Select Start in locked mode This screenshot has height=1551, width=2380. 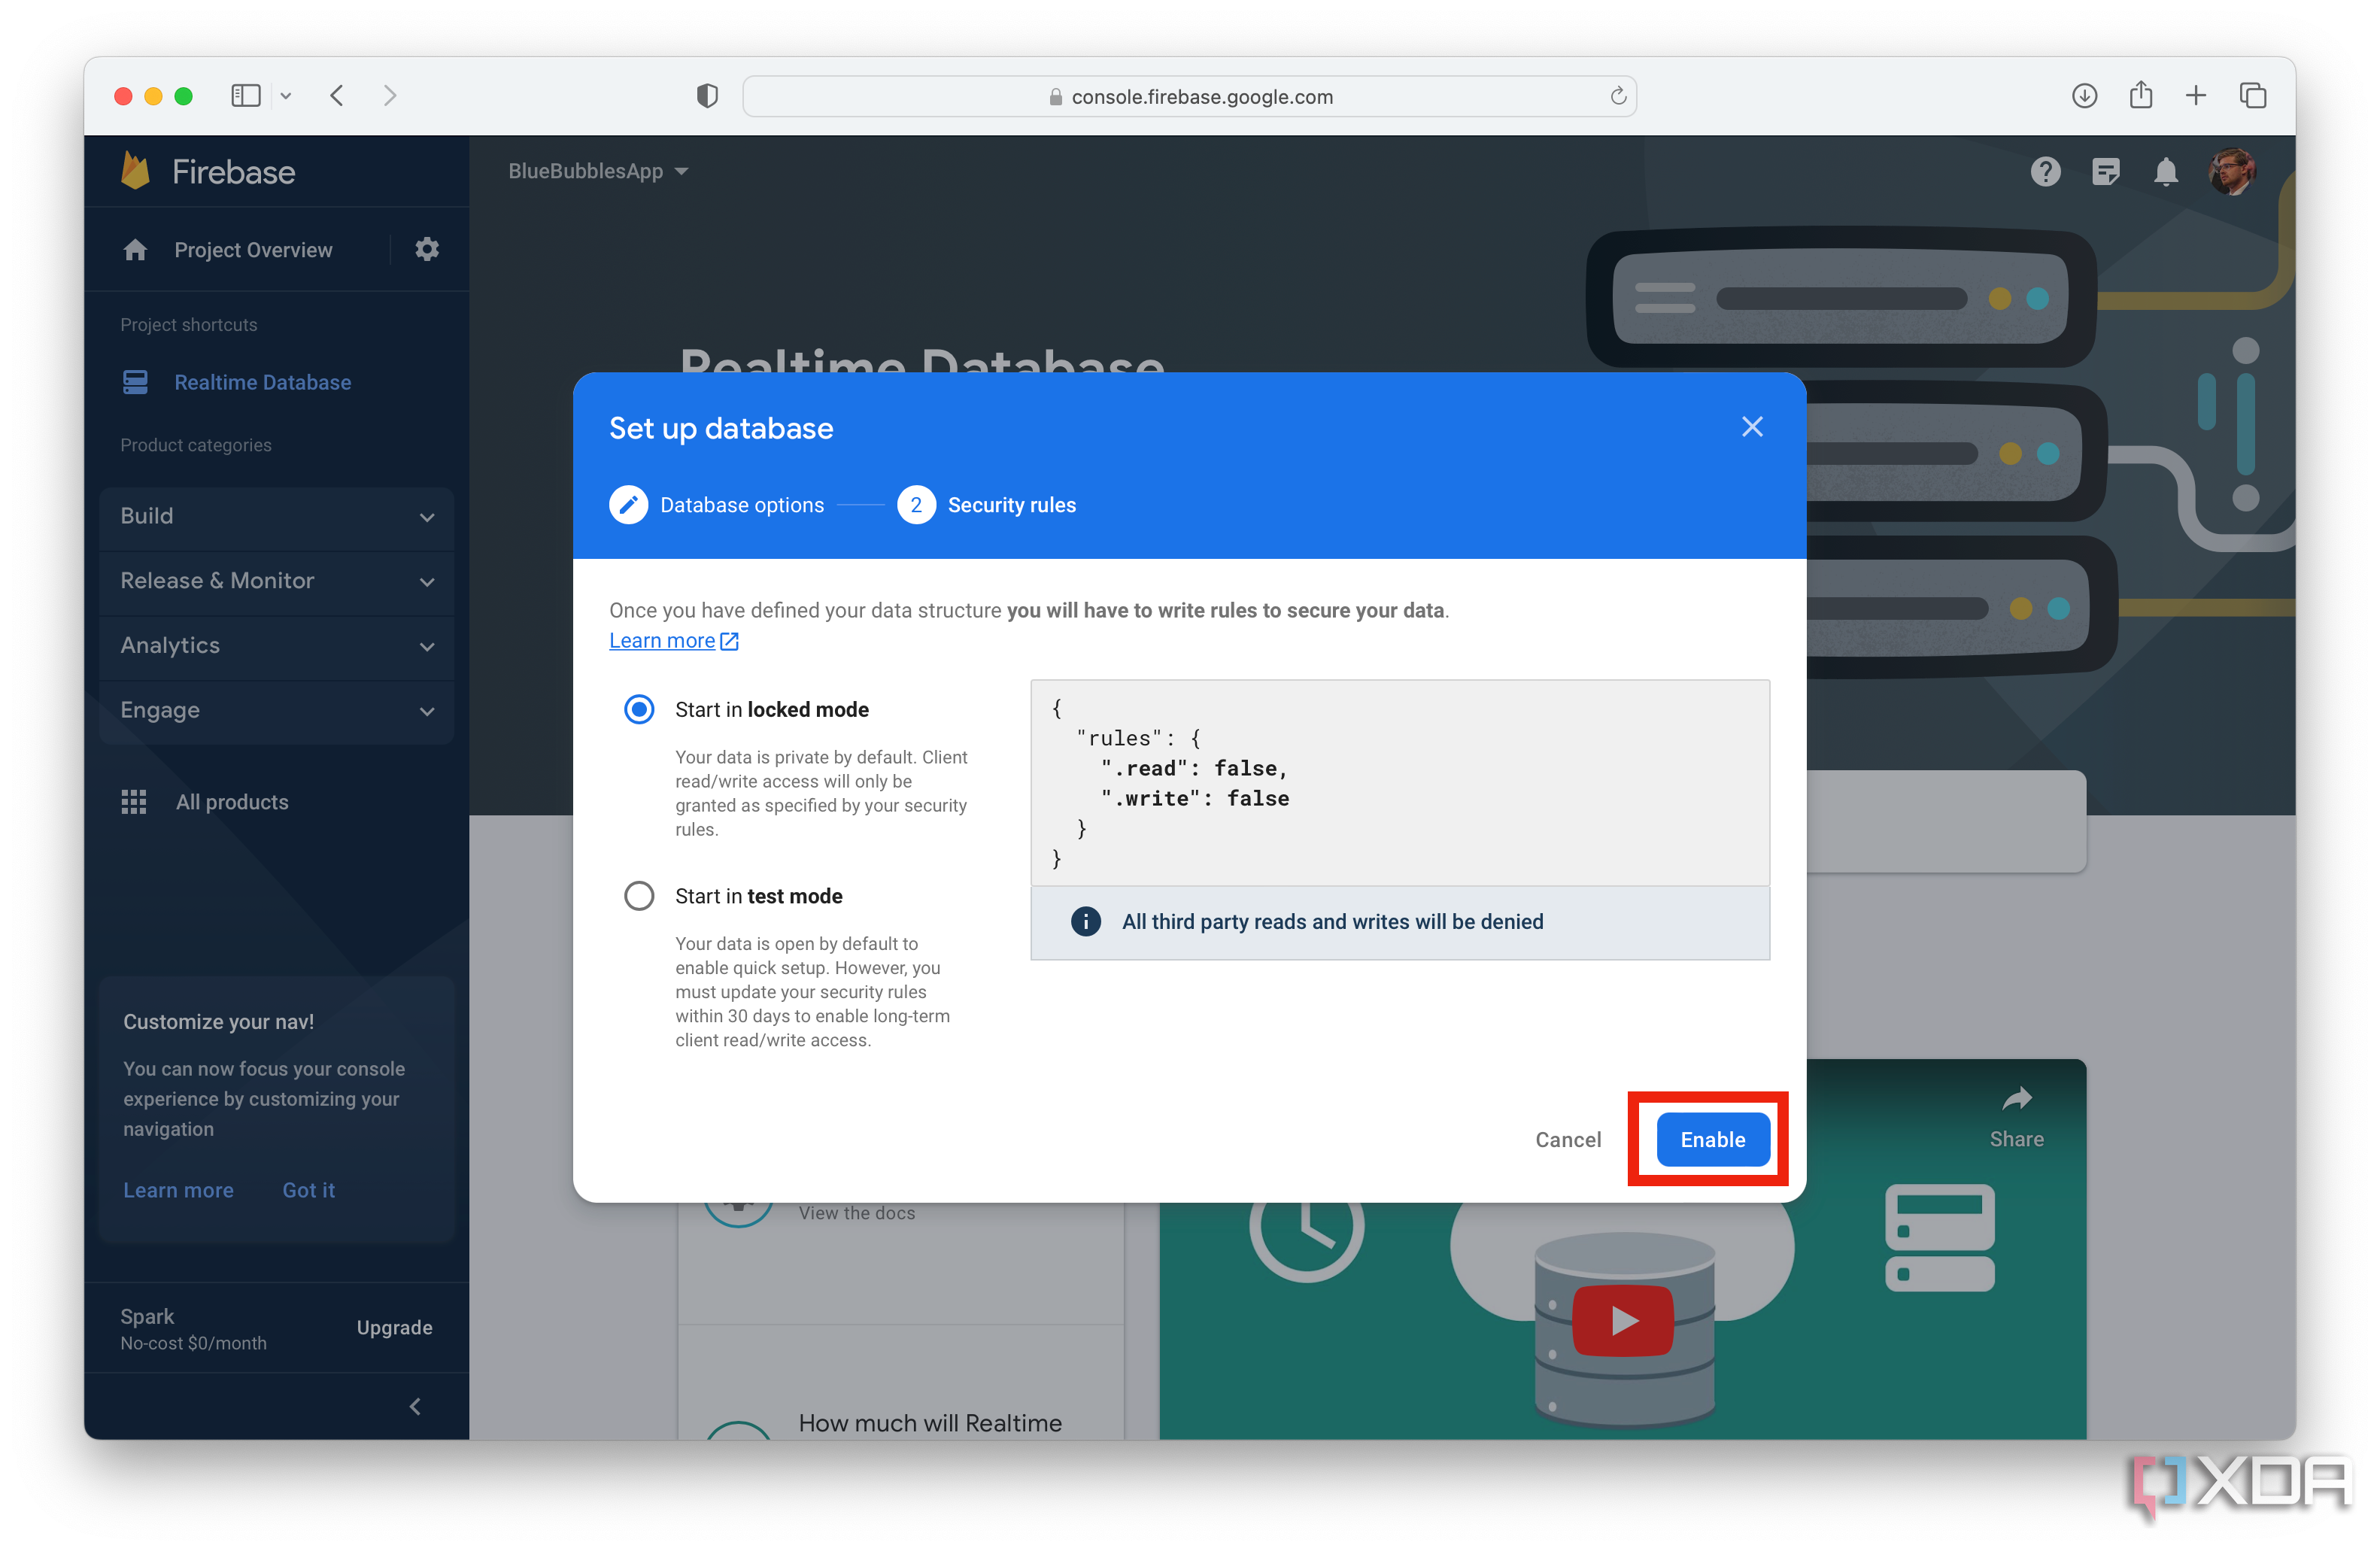pyautogui.click(x=639, y=709)
